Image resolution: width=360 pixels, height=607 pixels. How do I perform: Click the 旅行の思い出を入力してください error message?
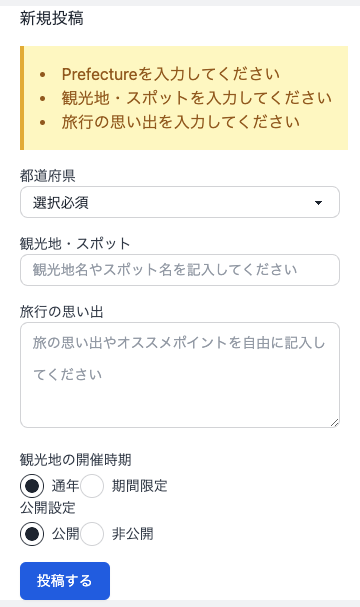(x=181, y=122)
